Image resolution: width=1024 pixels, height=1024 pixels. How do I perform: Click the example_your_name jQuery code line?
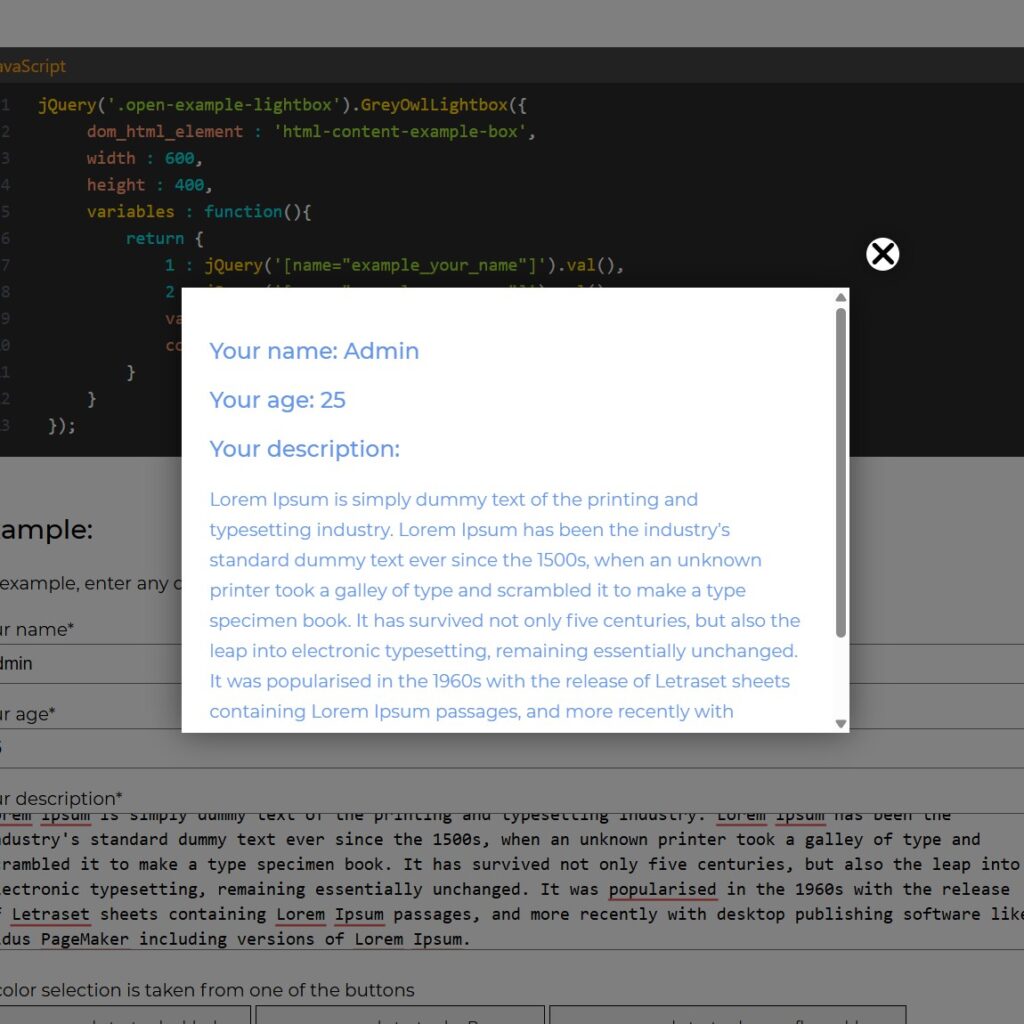(394, 265)
